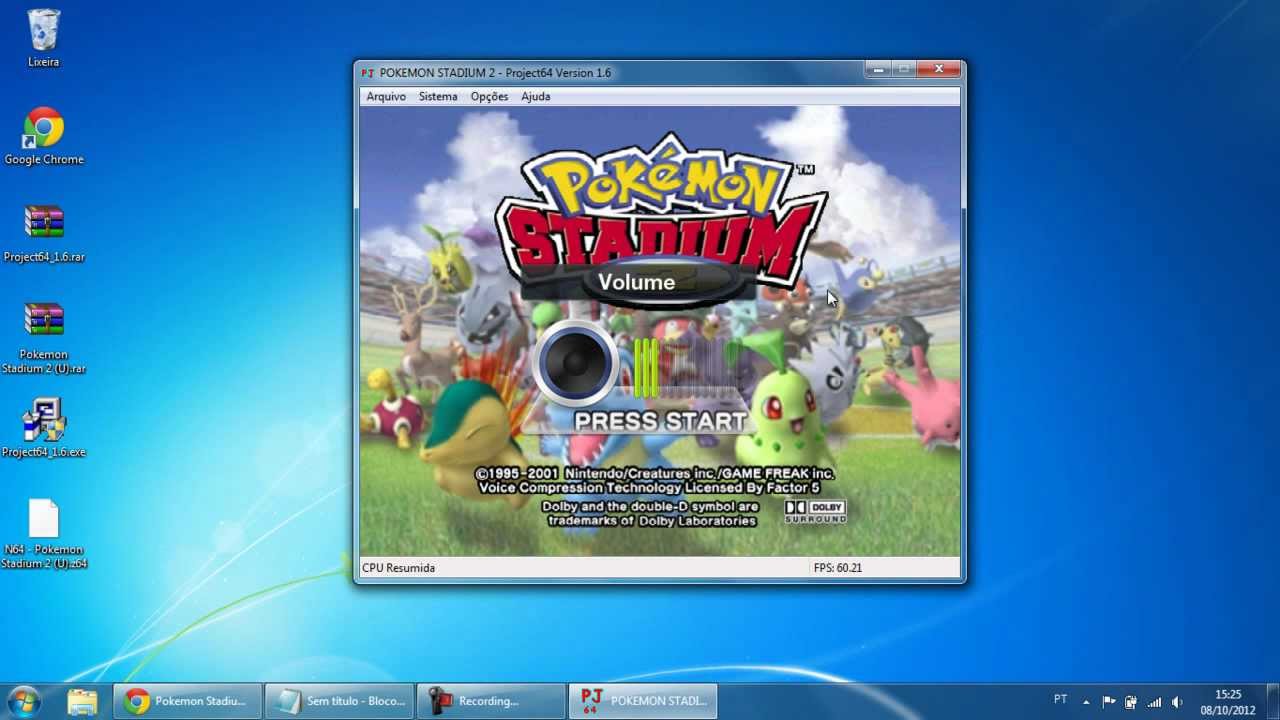Open Windows Explorer from the taskbar

[x=82, y=701]
